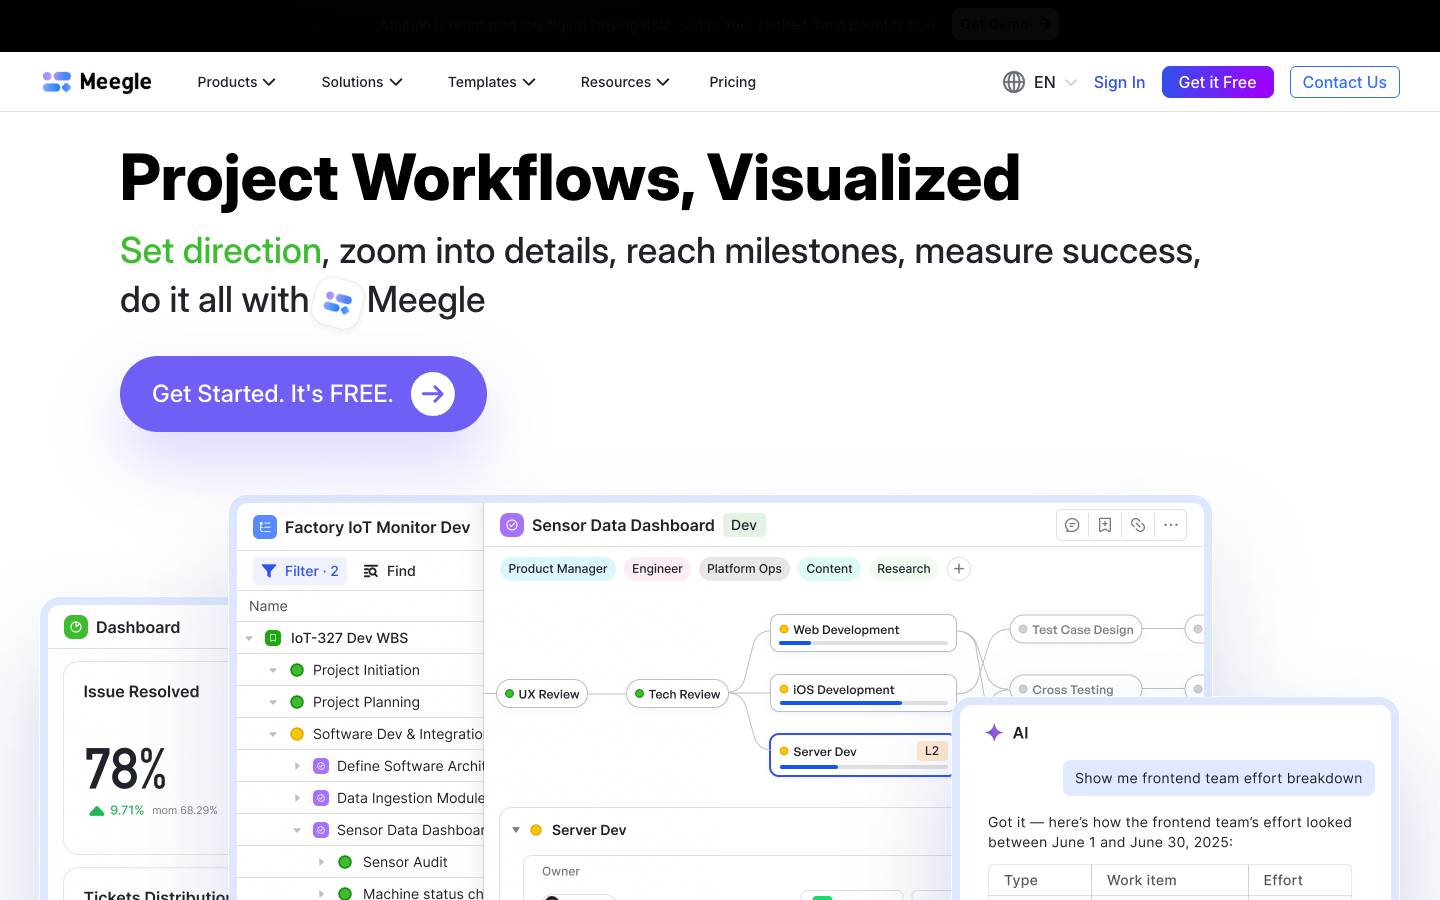Image resolution: width=1440 pixels, height=900 pixels.
Task: Select the Tech Review workflow node
Action: point(677,694)
